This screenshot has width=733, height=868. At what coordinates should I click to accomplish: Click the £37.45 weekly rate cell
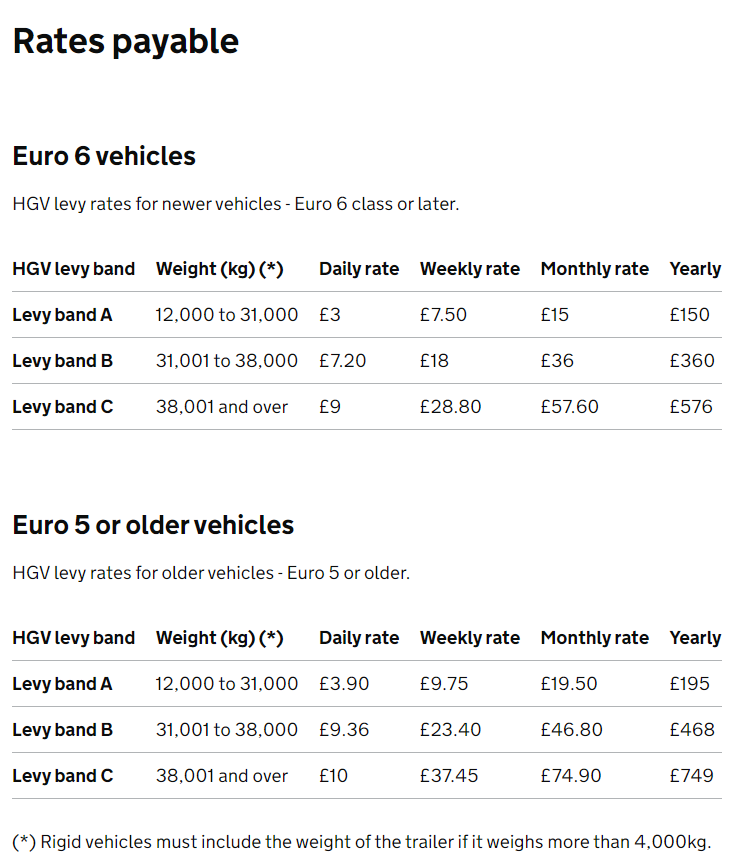click(x=450, y=776)
